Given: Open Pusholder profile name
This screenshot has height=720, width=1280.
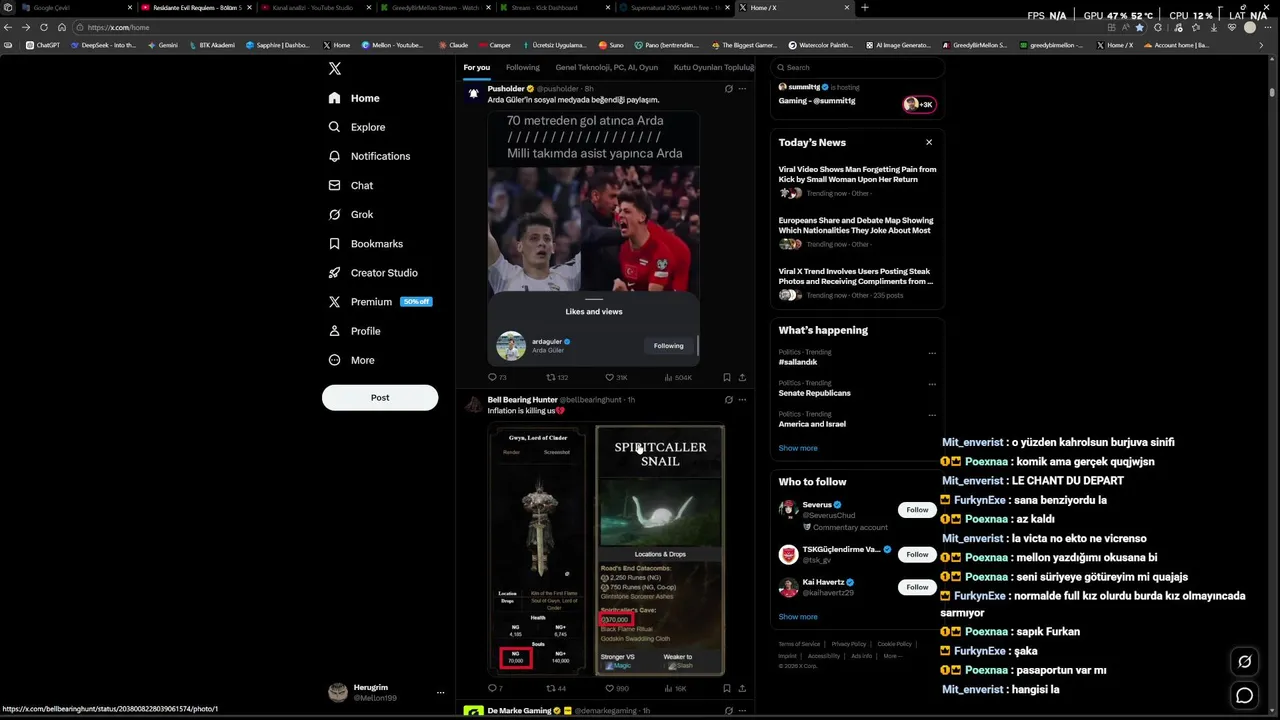Looking at the screenshot, I should 506,89.
